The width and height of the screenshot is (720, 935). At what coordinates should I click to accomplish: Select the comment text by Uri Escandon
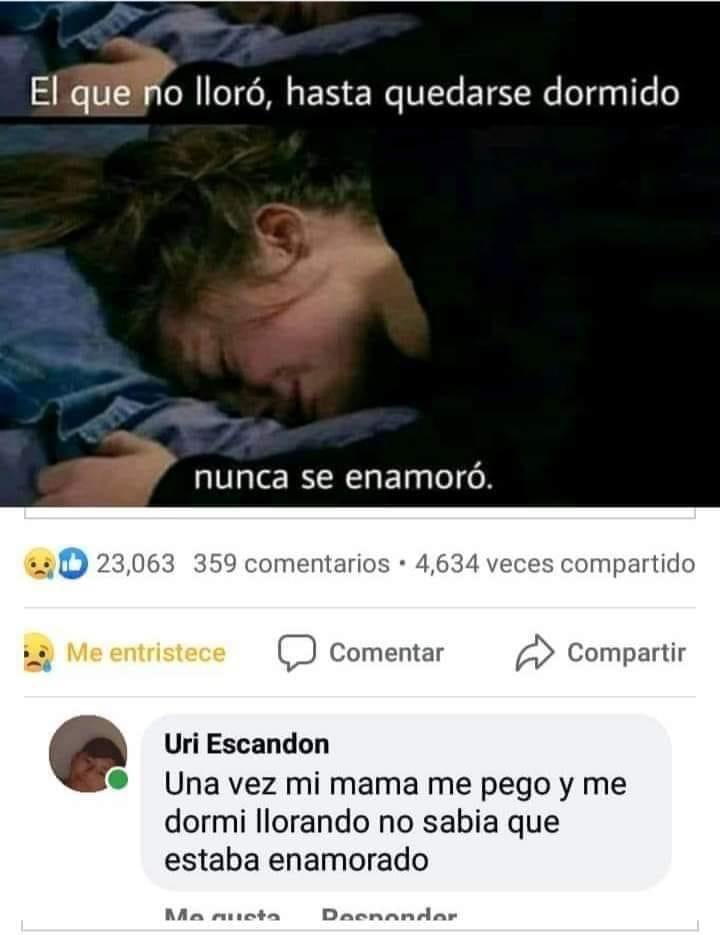tap(395, 822)
